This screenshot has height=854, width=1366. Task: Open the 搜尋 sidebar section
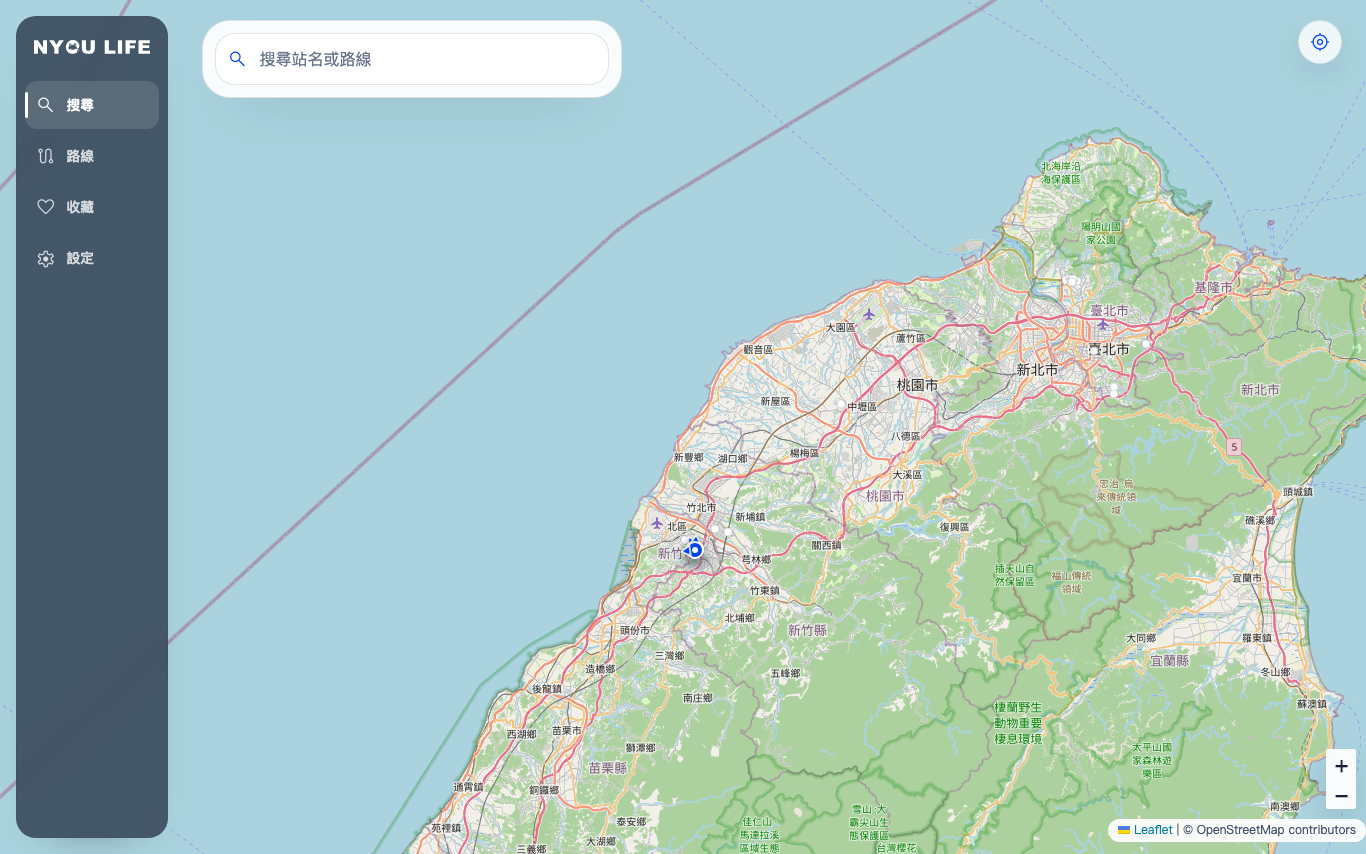click(92, 105)
